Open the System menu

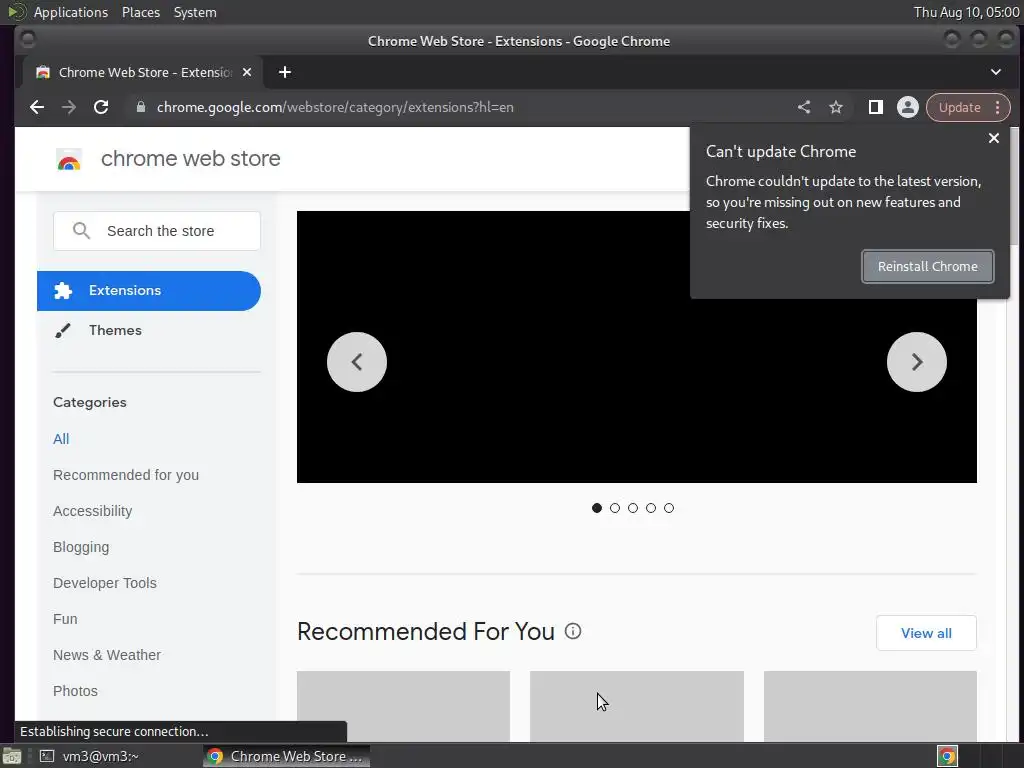195,12
